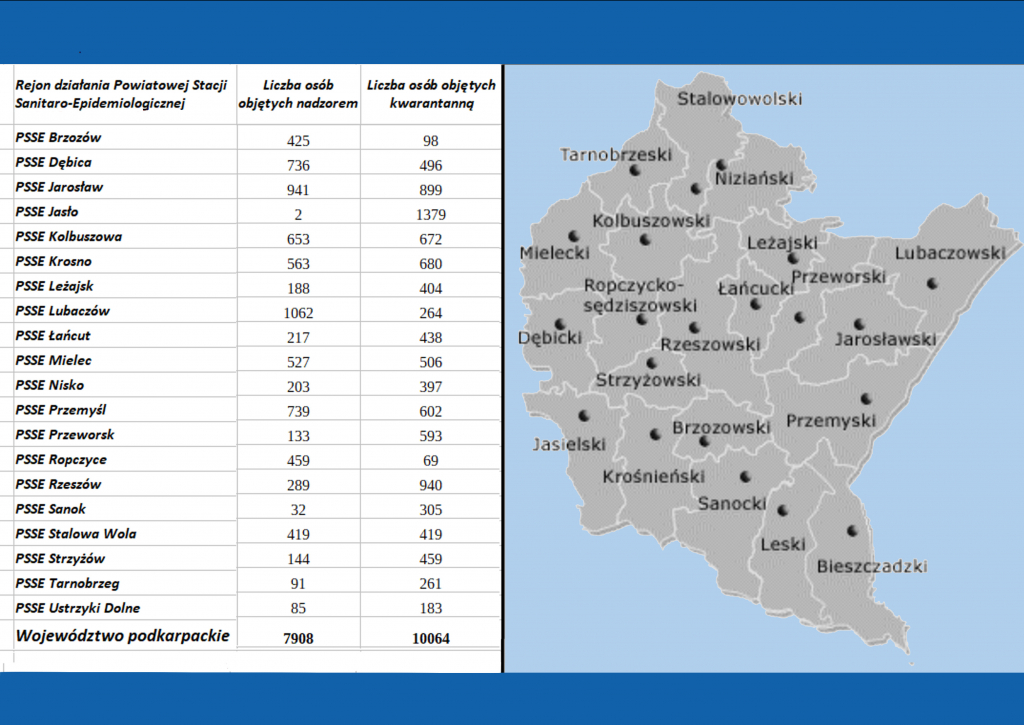Click the marker dot below the Tarnobrzeski label

coord(634,171)
